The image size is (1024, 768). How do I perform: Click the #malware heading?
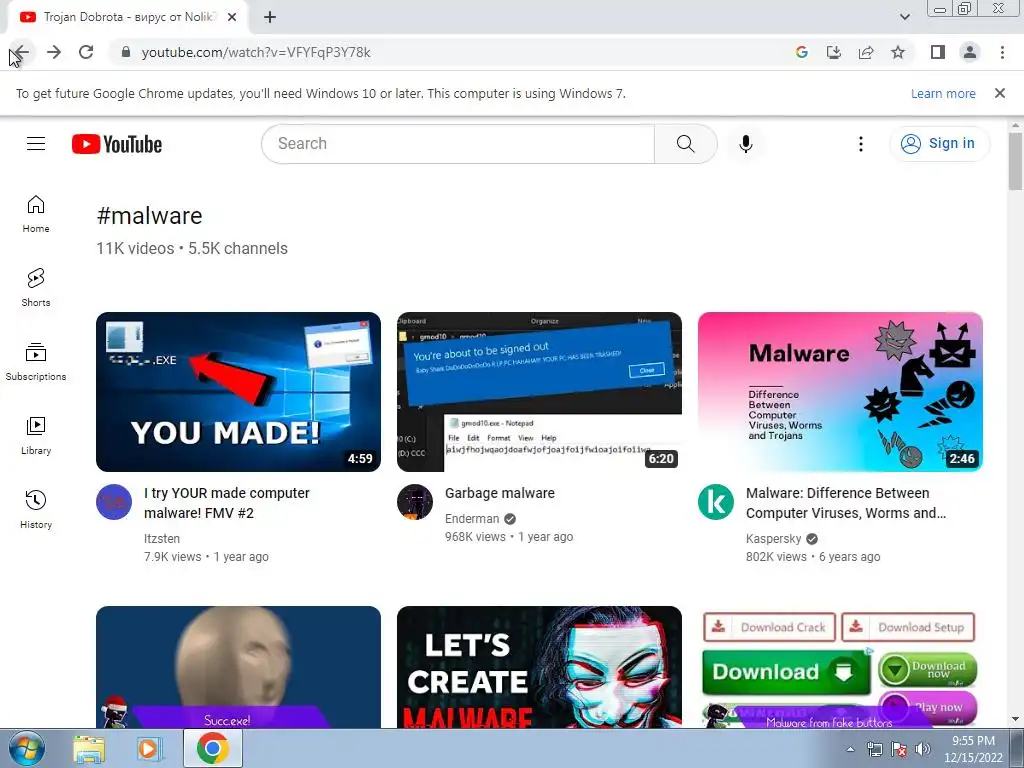pyautogui.click(x=150, y=216)
